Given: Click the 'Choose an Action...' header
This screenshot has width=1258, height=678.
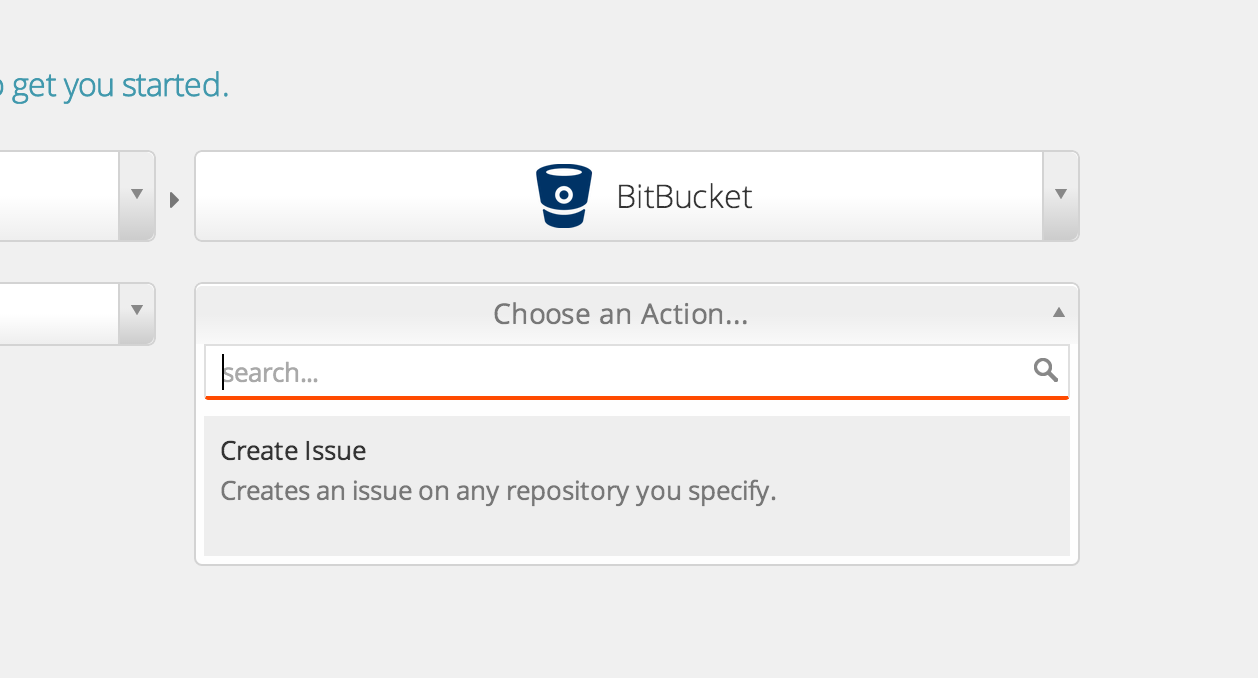Looking at the screenshot, I should pyautogui.click(x=620, y=314).
